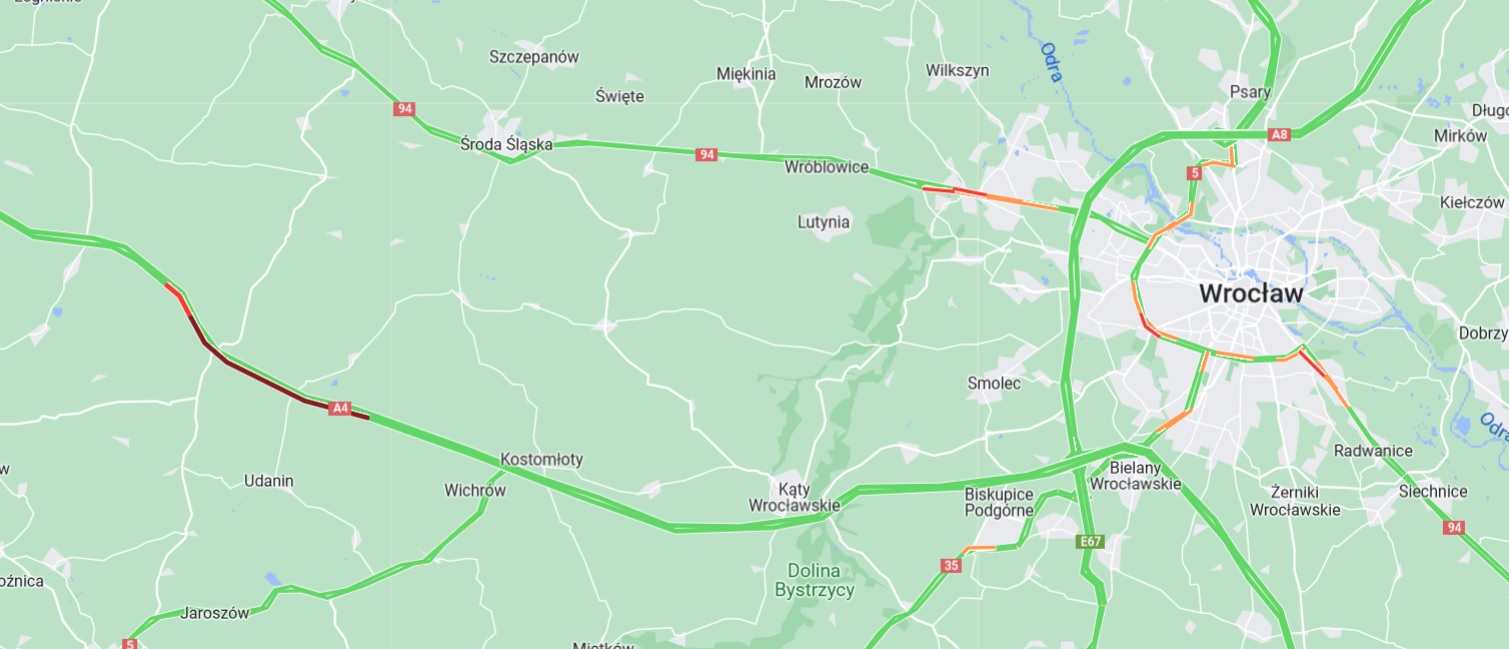Click the Wrocław city label
Image resolution: width=1509 pixels, height=649 pixels.
pyautogui.click(x=1251, y=294)
